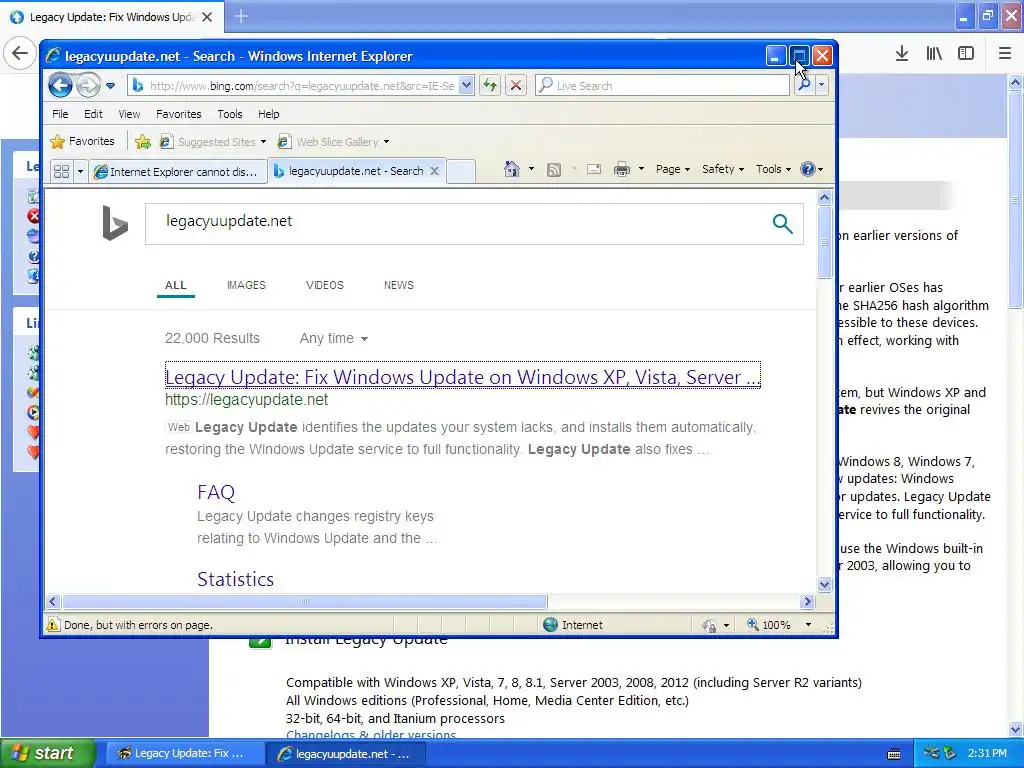Image resolution: width=1024 pixels, height=768 pixels.
Task: Click the background browser hamburger menu icon
Action: [x=1004, y=53]
